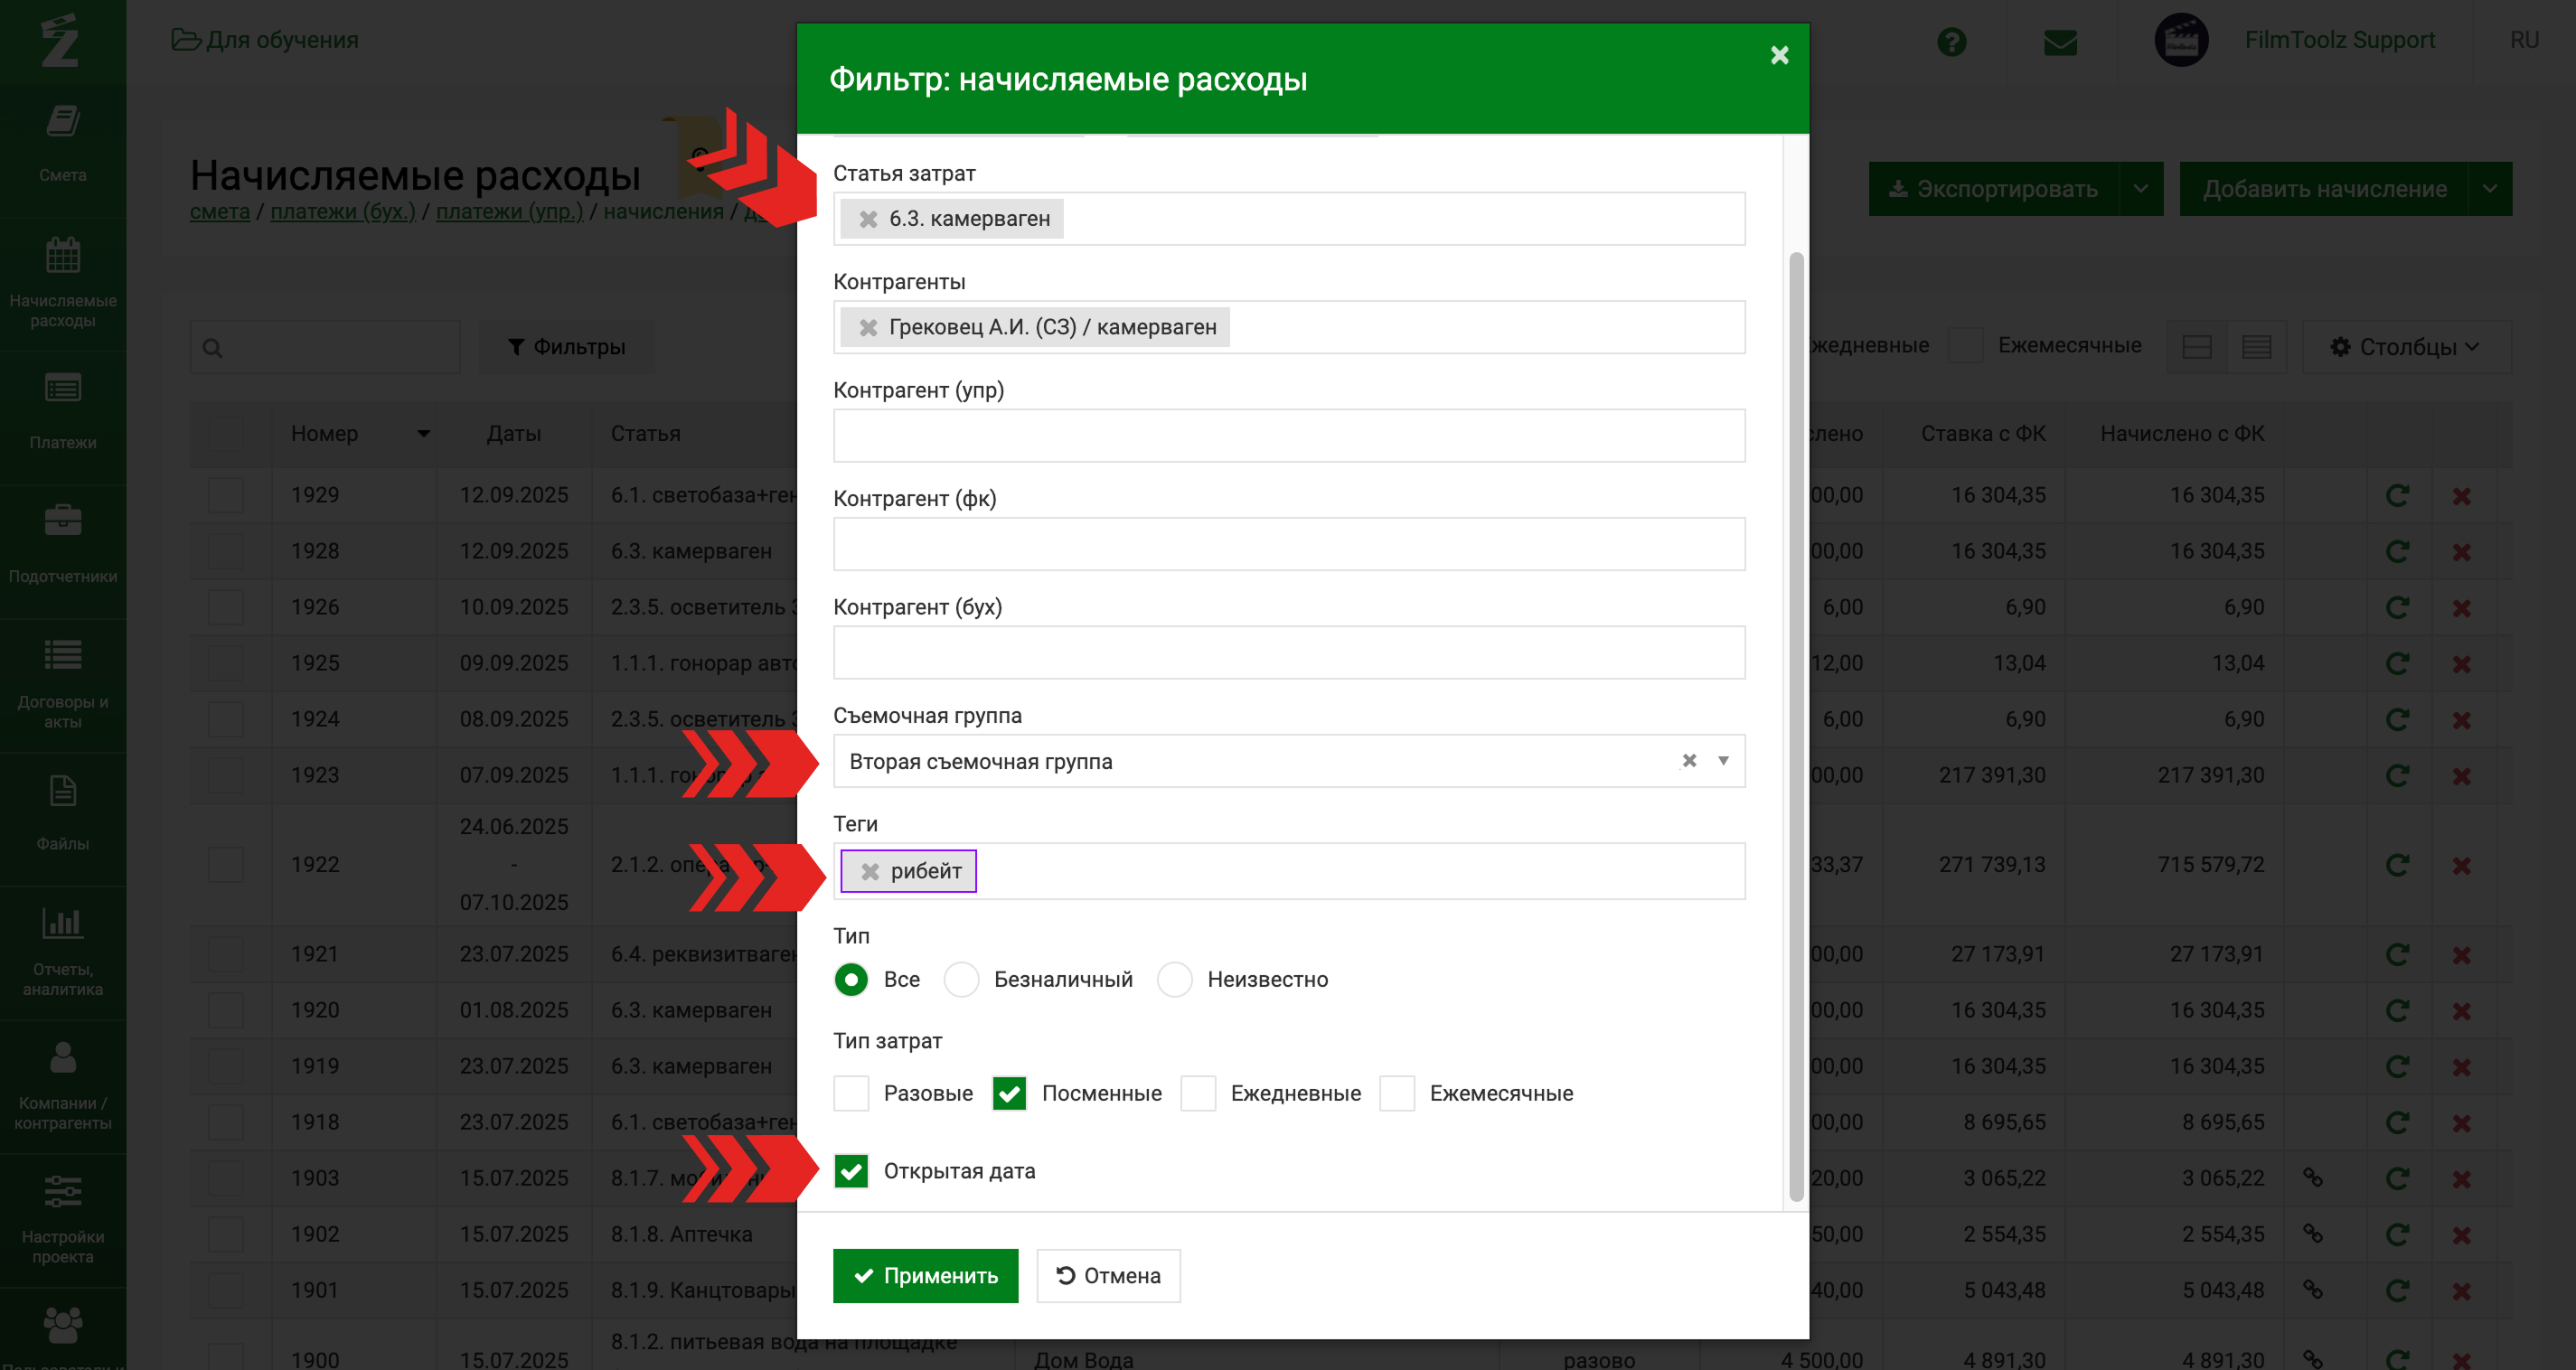The image size is (2576, 1370).
Task: Open the начисления breadcrumb item
Action: [x=663, y=212]
